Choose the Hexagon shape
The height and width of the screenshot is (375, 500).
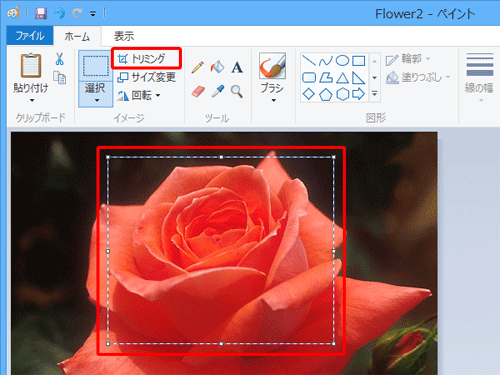pos(342,94)
